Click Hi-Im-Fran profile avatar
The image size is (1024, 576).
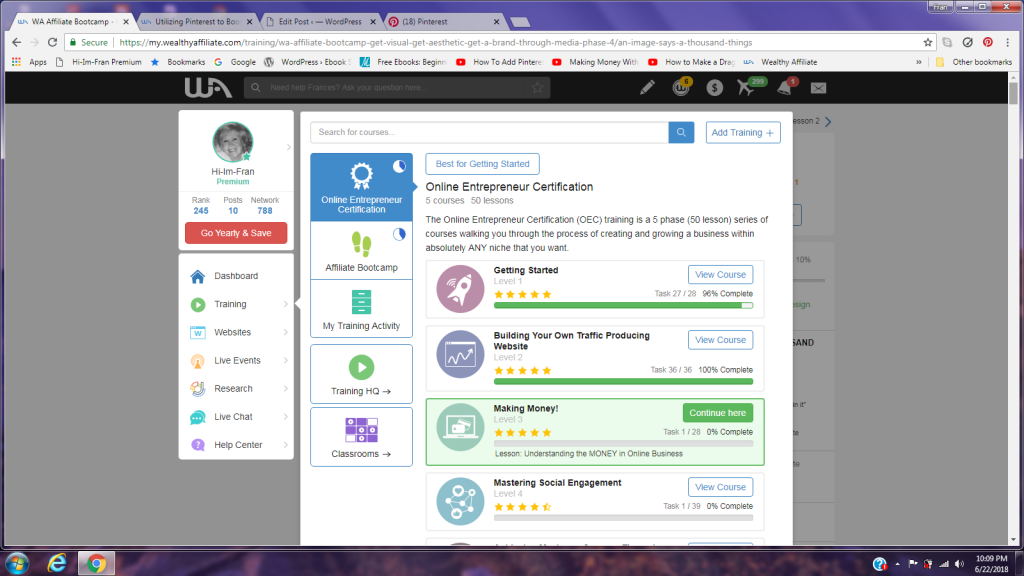pos(232,141)
